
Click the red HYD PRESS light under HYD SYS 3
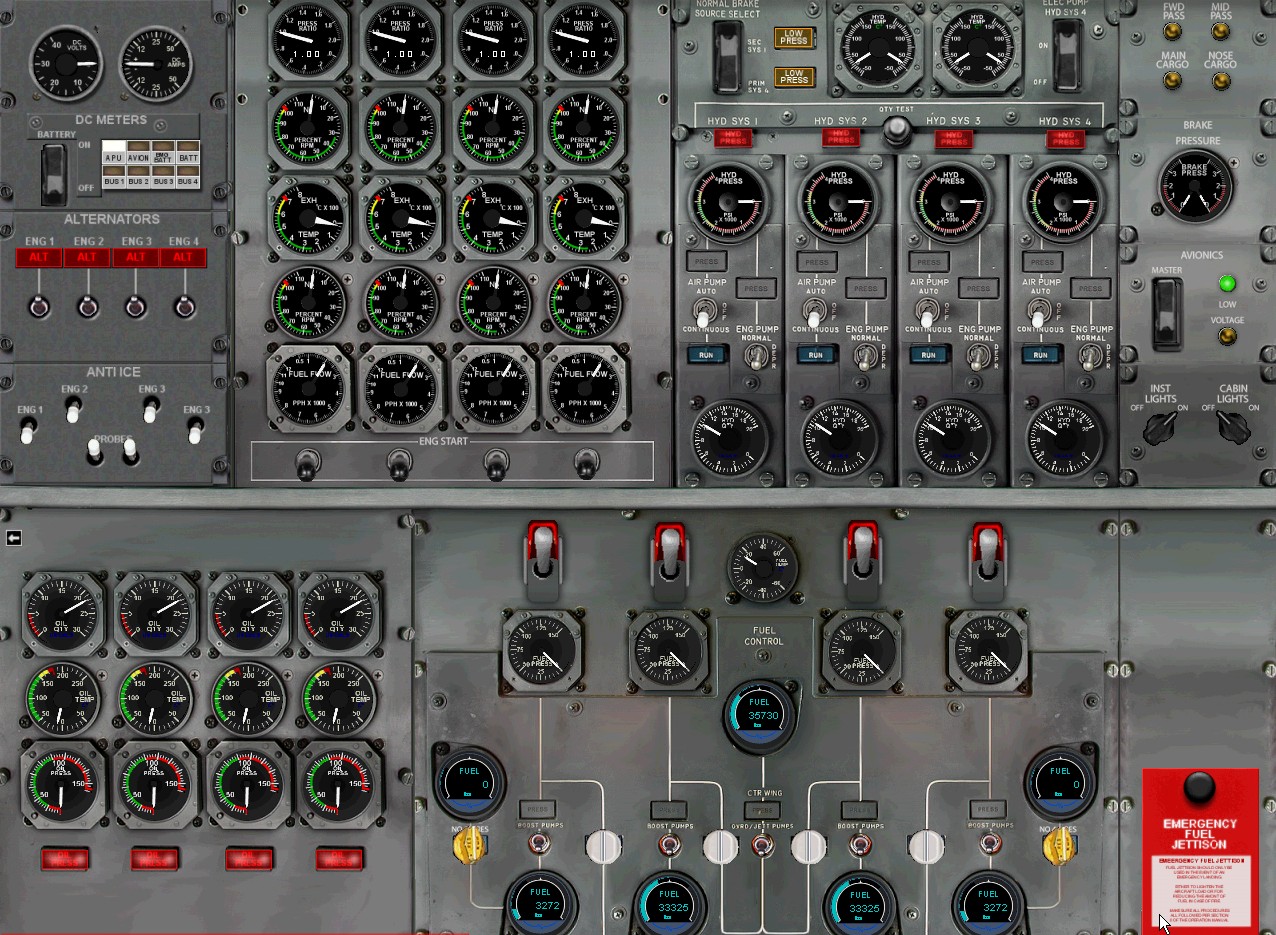pos(953,137)
